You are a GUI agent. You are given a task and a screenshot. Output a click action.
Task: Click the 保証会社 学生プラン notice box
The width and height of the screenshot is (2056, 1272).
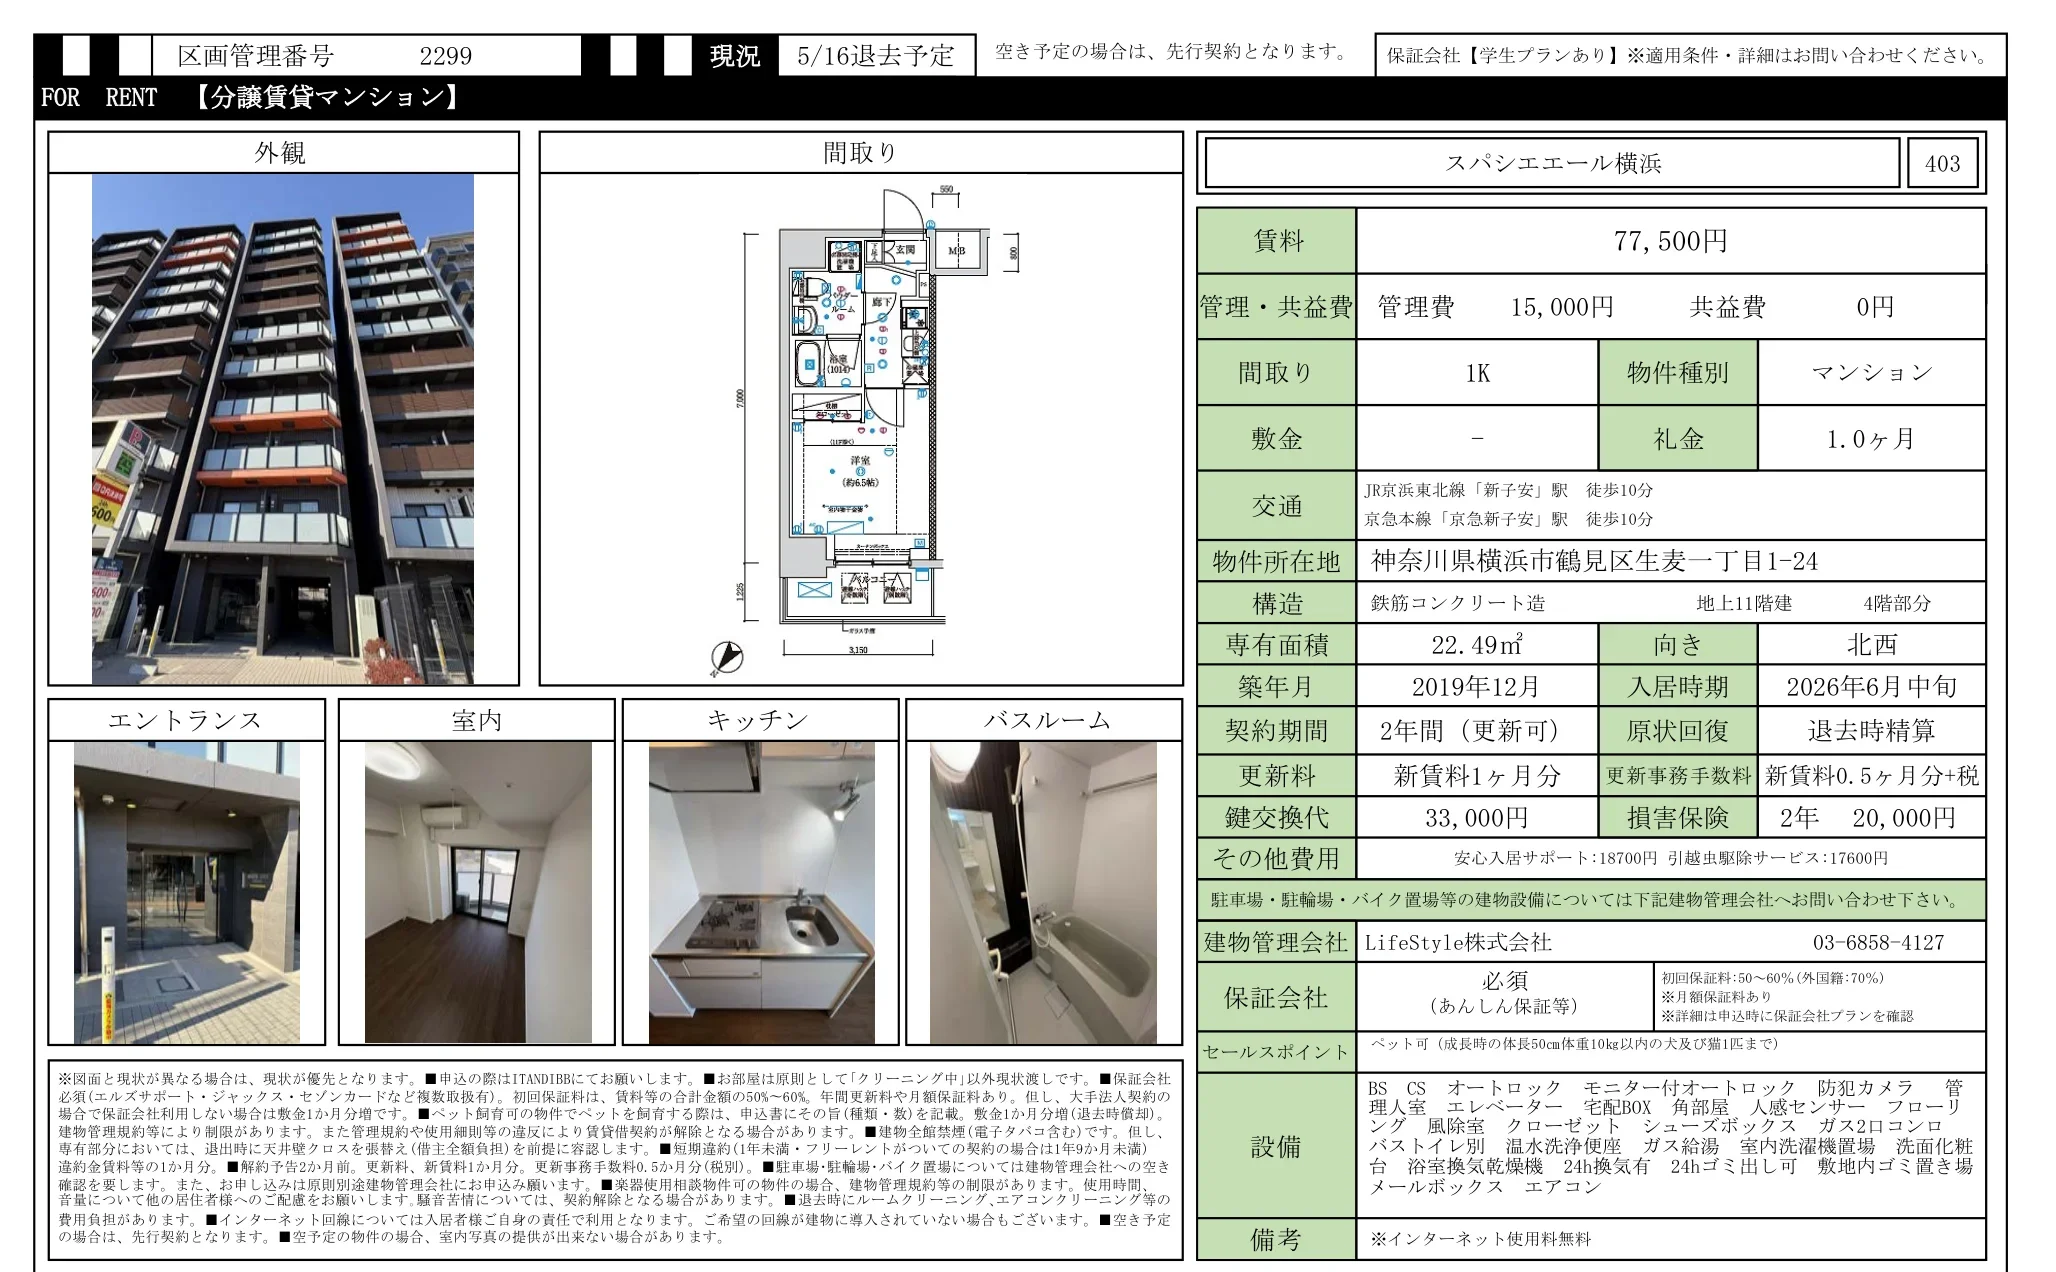click(1690, 56)
